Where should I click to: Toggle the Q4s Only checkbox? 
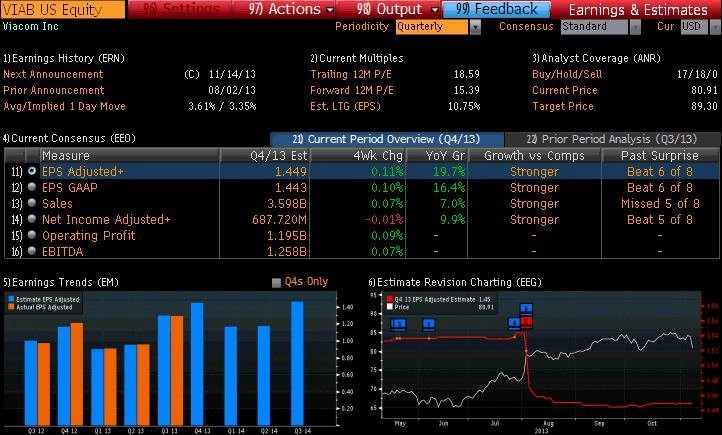click(276, 283)
